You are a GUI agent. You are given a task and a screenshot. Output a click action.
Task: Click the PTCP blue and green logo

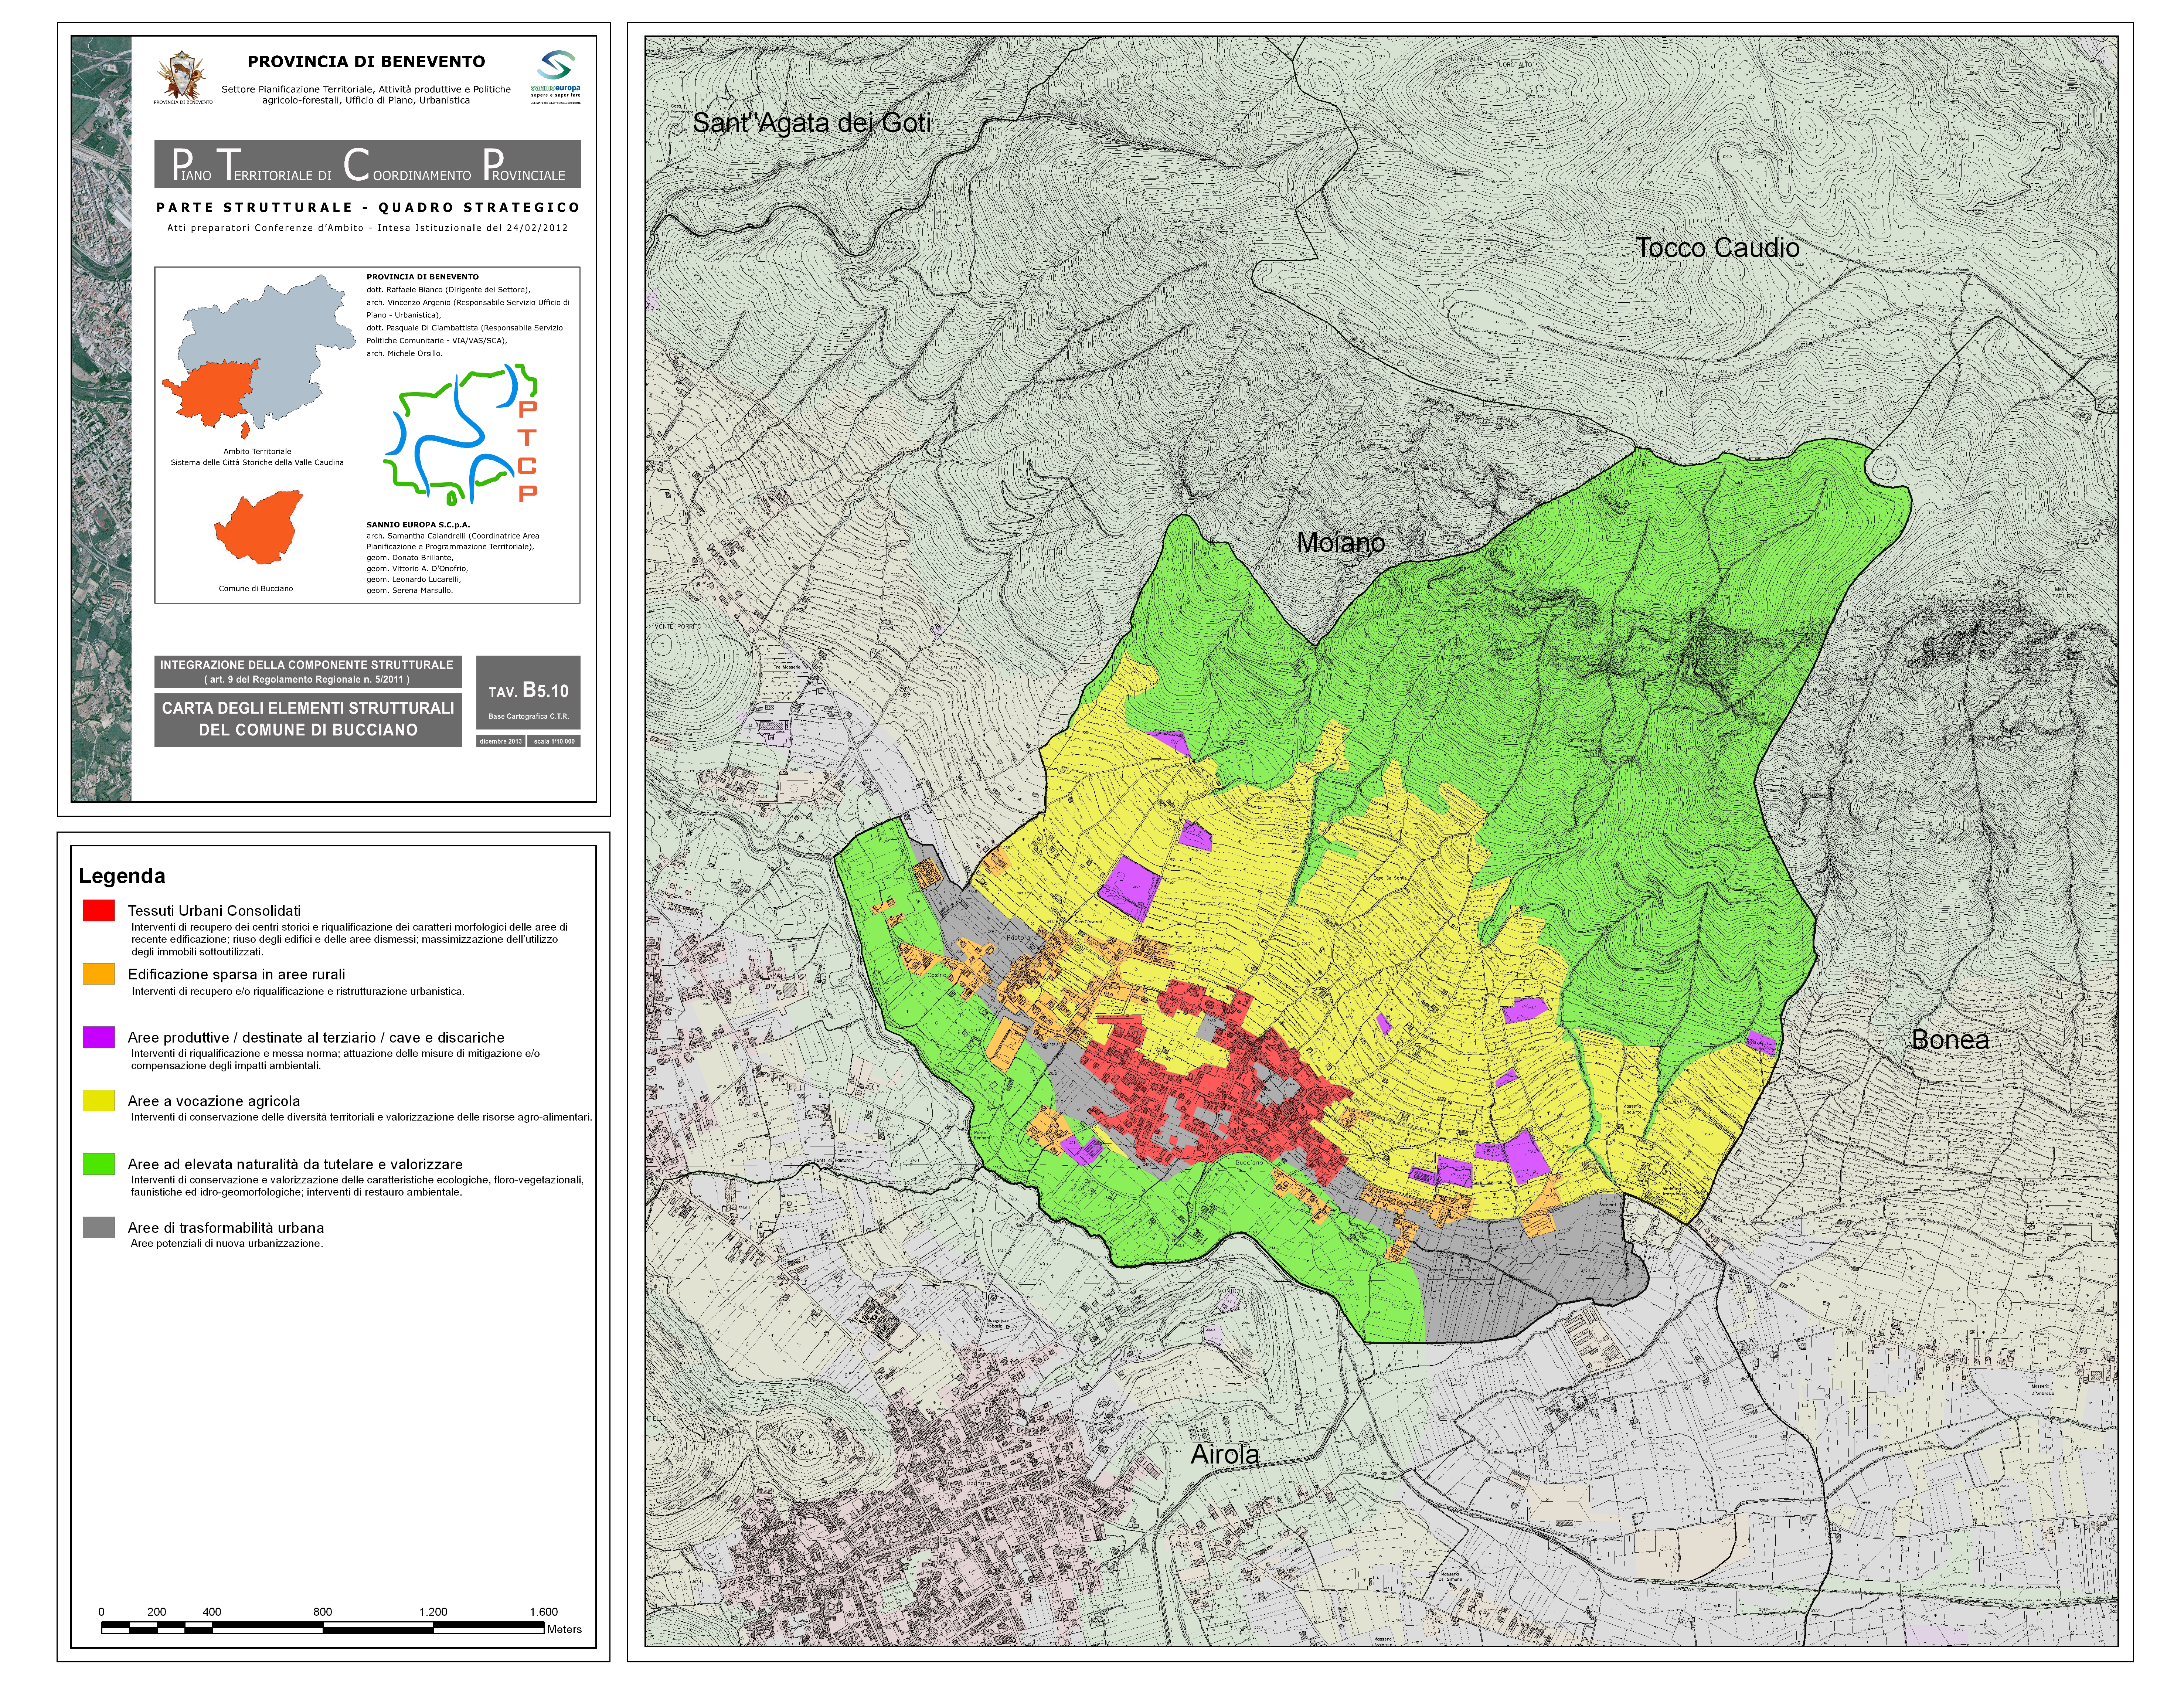(x=461, y=434)
